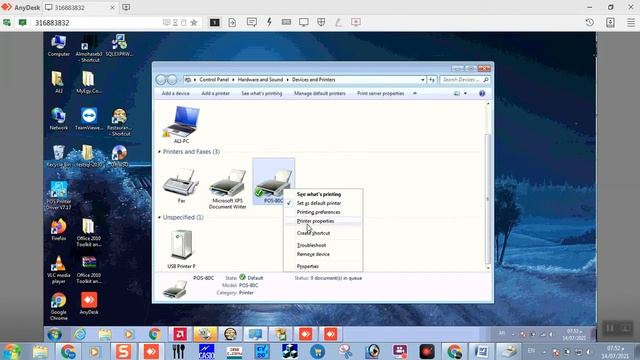Click See what's printing toolbar button
This screenshot has width=640, height=360.
click(262, 93)
